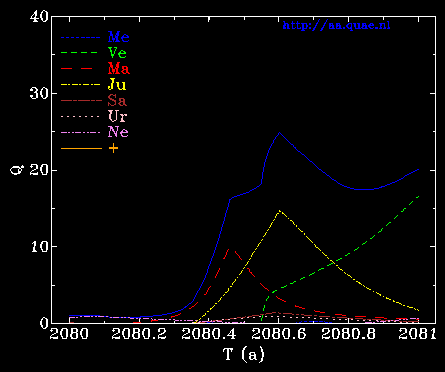Click the orange plus legend symbol
Image resolution: width=445 pixels, height=372 pixels.
click(113, 148)
